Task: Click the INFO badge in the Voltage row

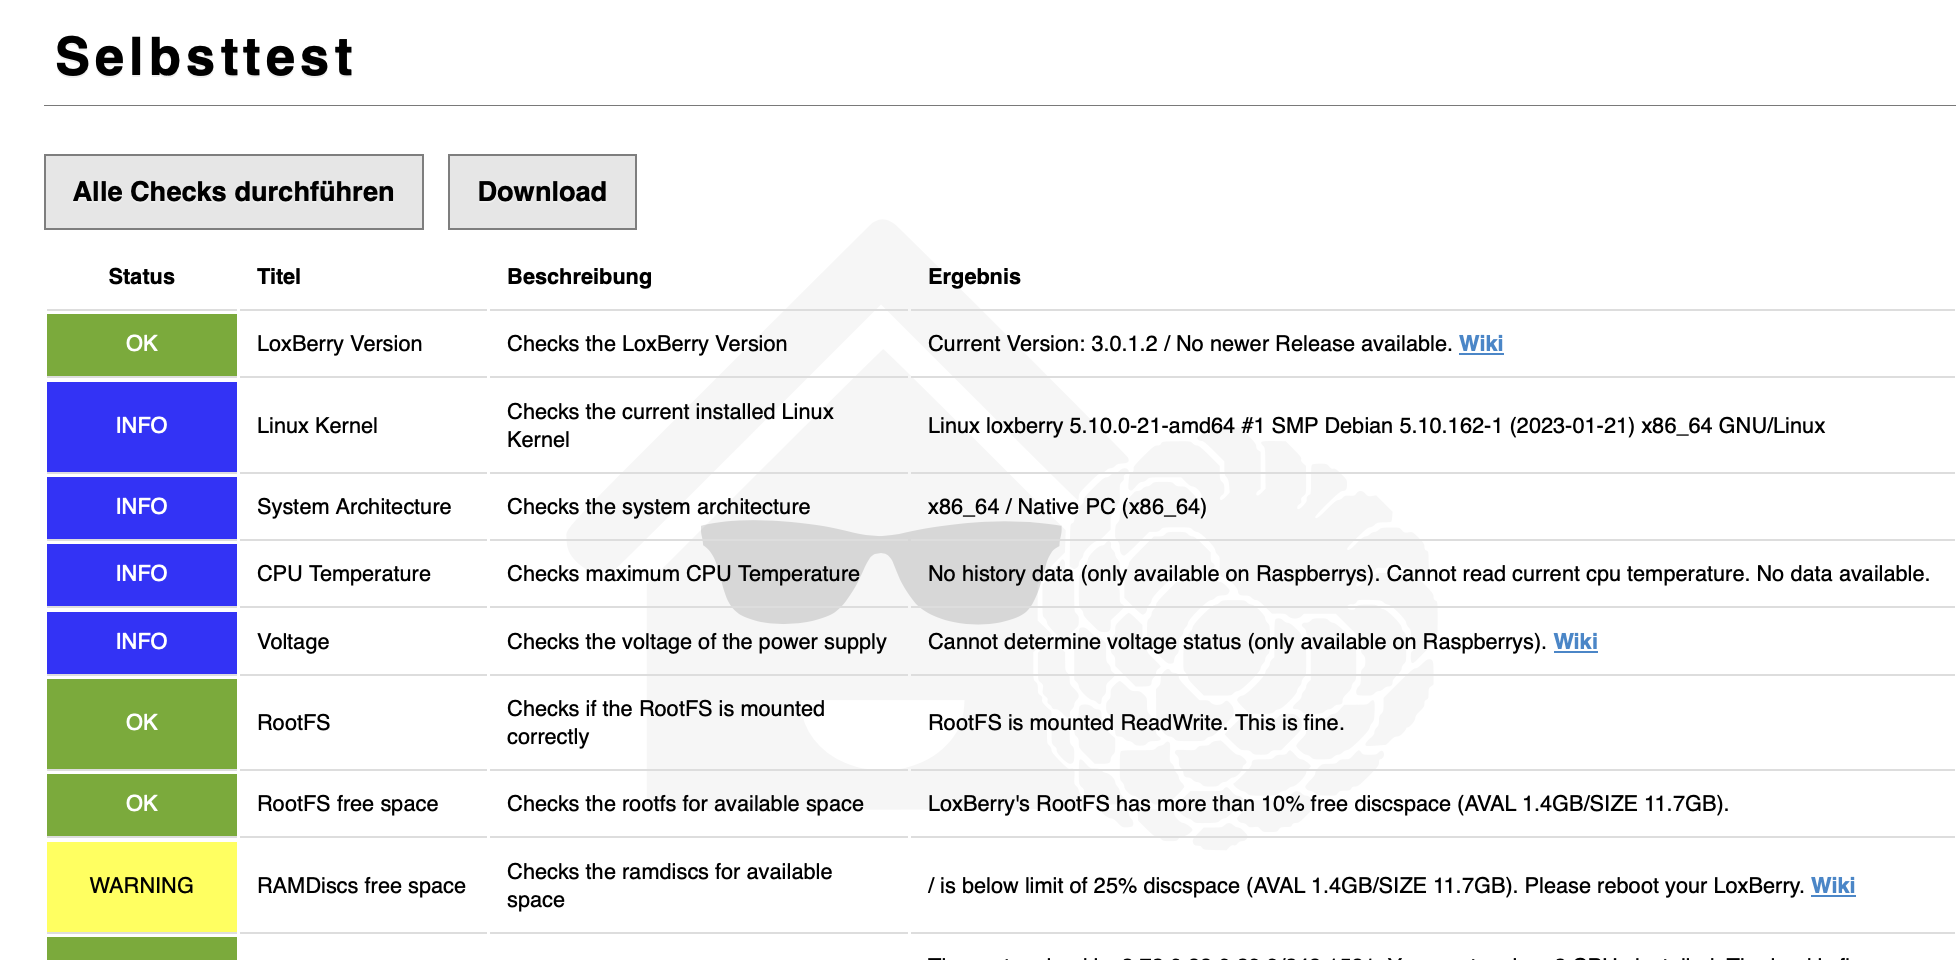Action: pyautogui.click(x=142, y=642)
